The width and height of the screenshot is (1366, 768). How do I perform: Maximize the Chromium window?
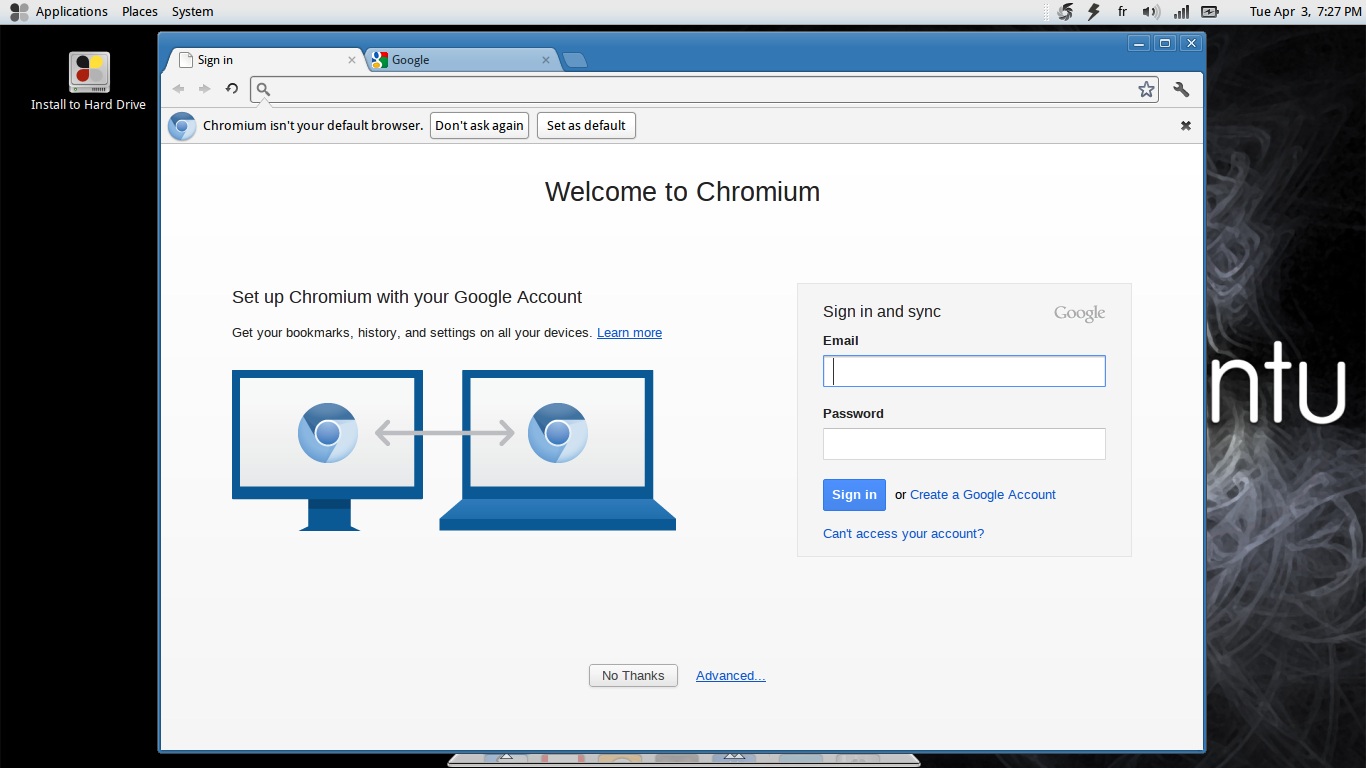click(x=1164, y=43)
